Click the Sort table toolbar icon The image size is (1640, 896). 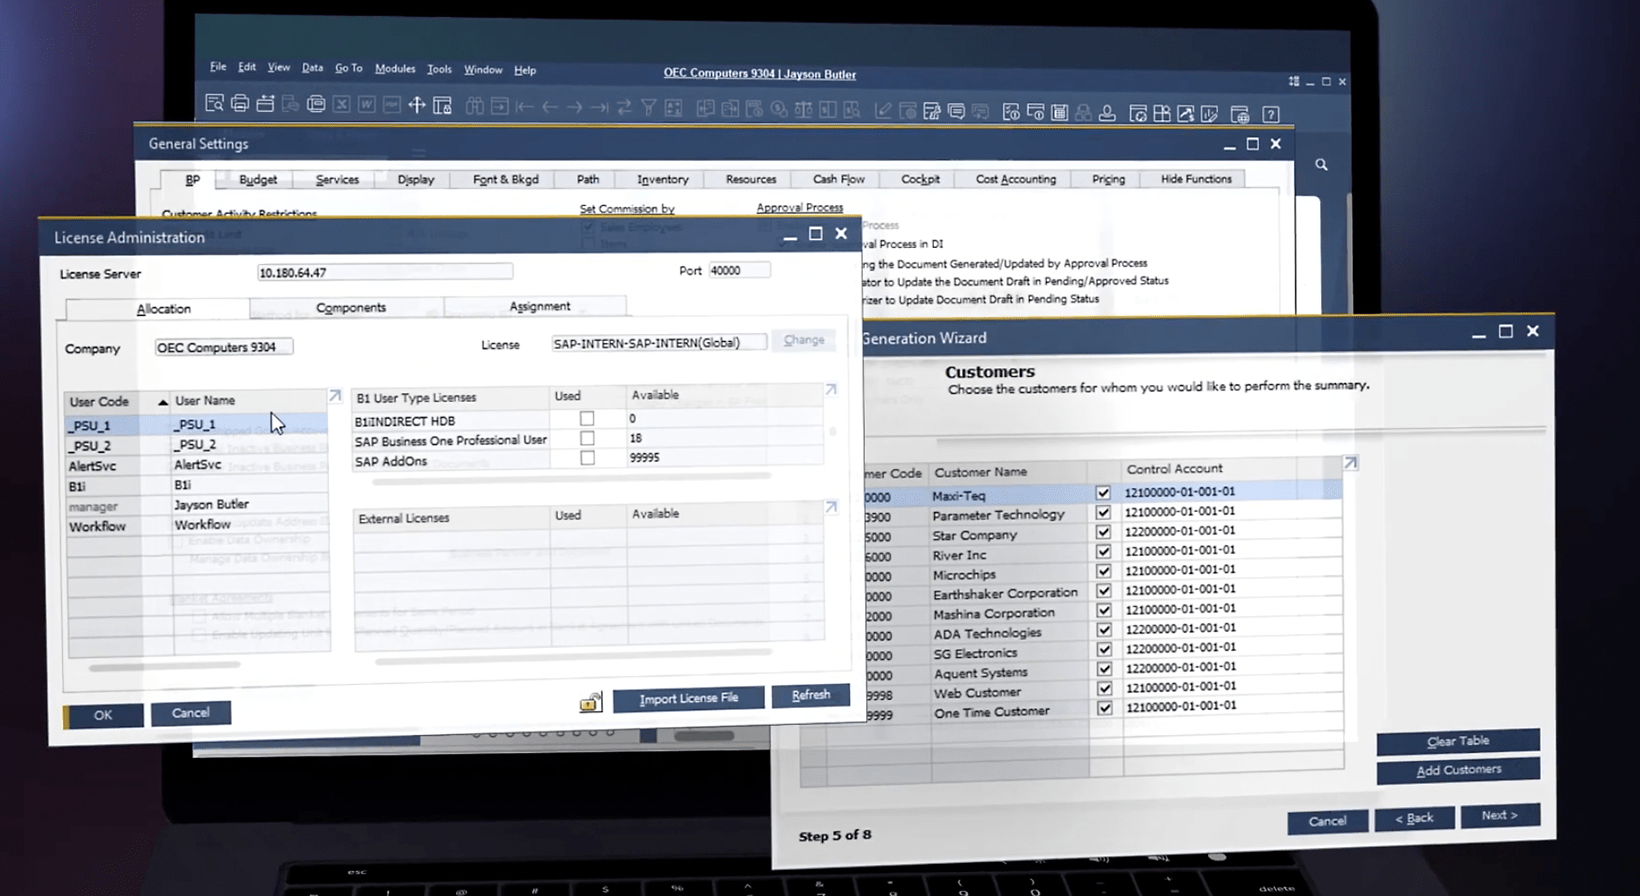tap(673, 108)
